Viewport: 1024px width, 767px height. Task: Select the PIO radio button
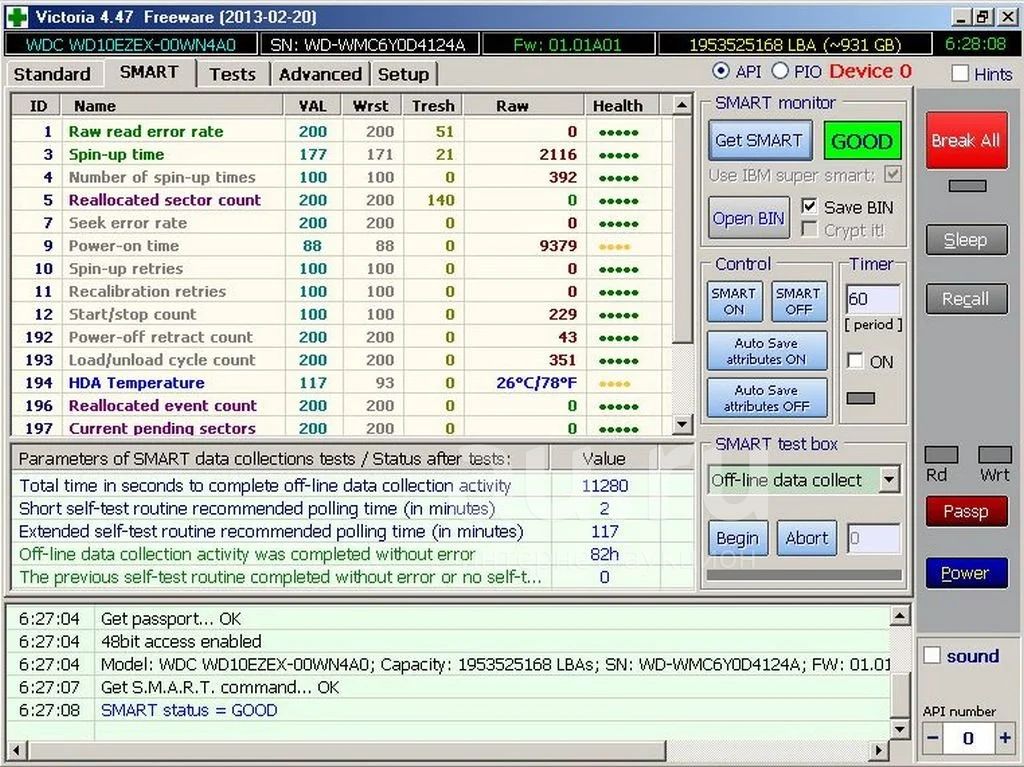point(780,71)
